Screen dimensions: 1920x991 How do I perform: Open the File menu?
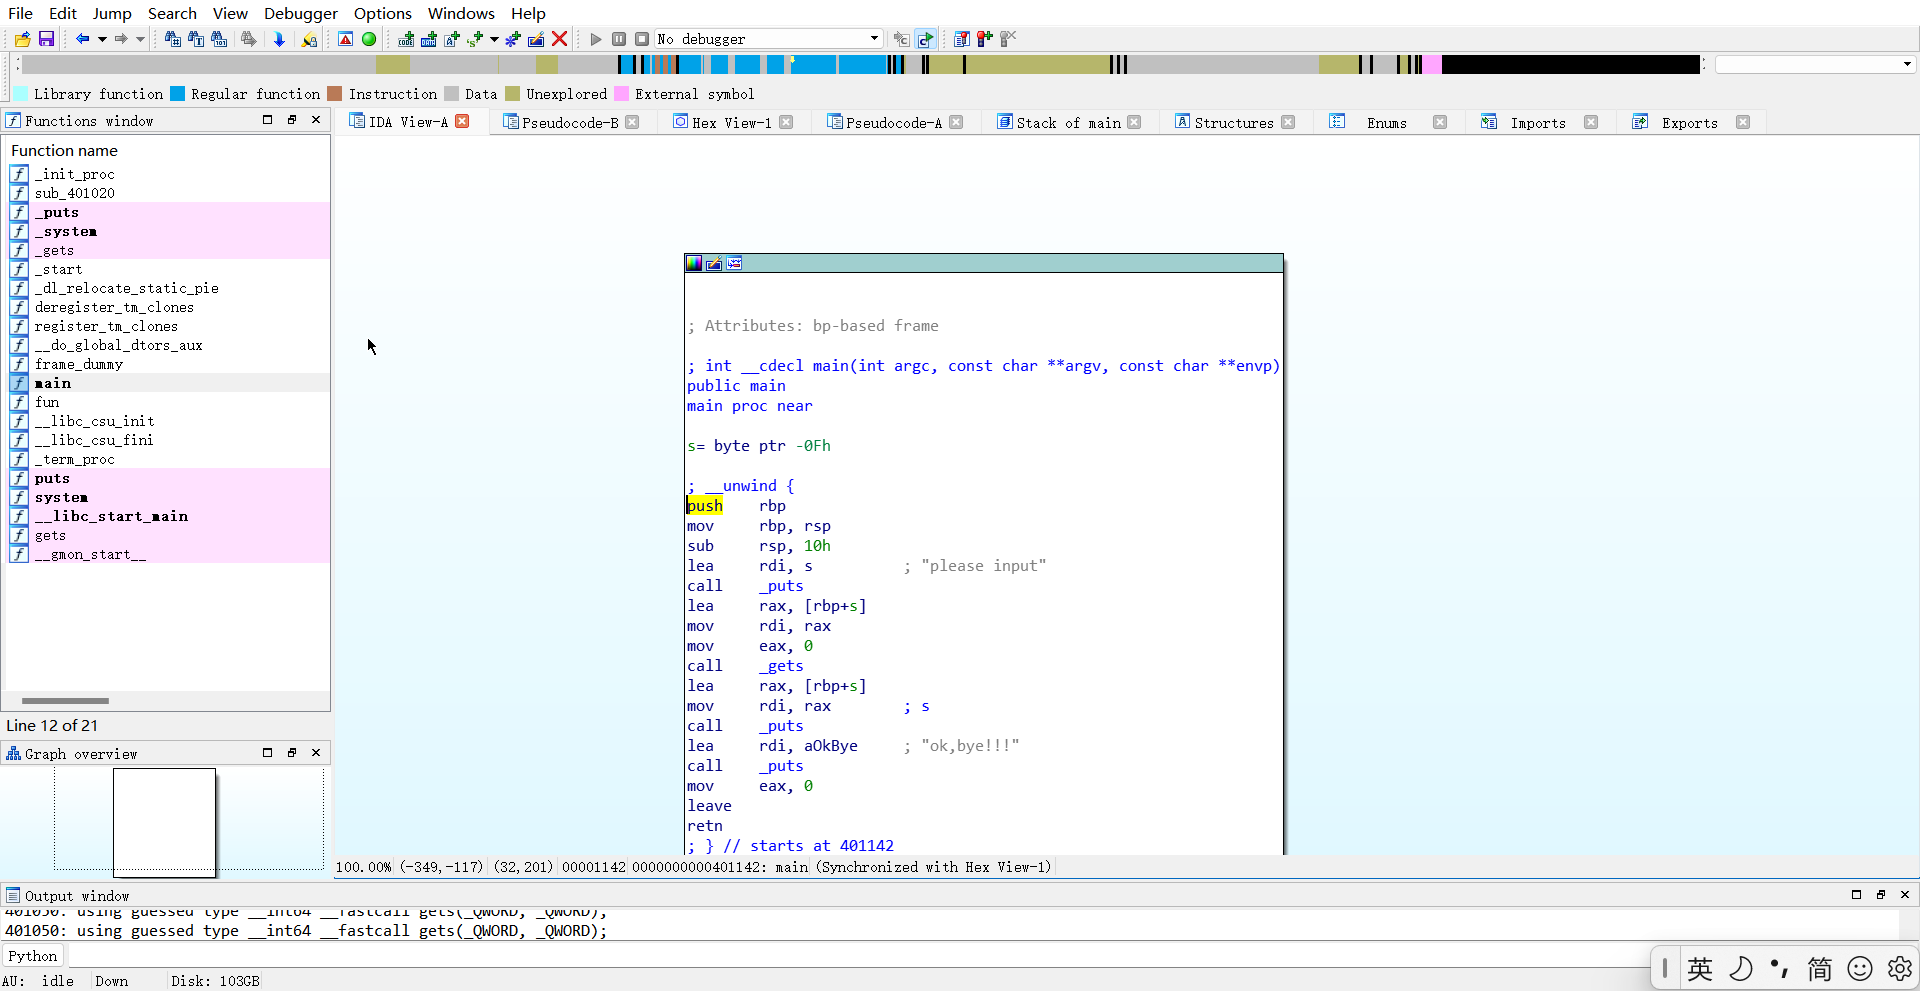20,13
